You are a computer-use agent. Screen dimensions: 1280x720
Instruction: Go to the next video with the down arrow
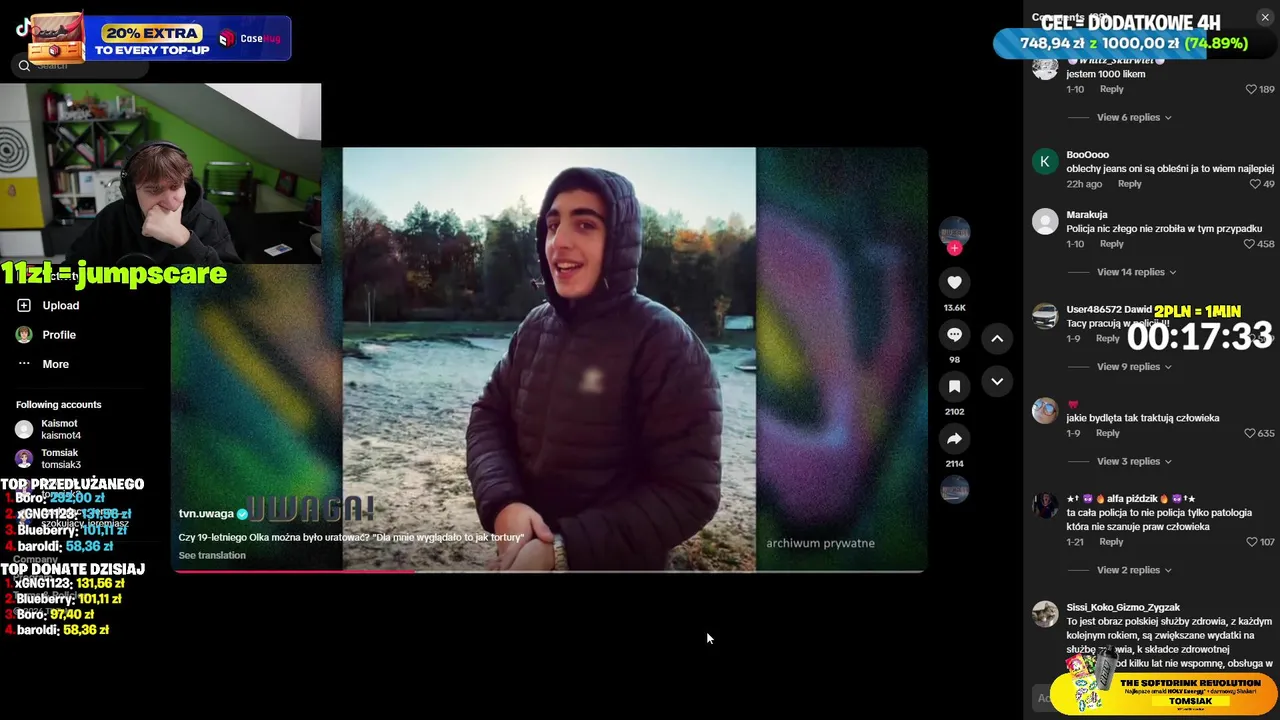tap(997, 381)
